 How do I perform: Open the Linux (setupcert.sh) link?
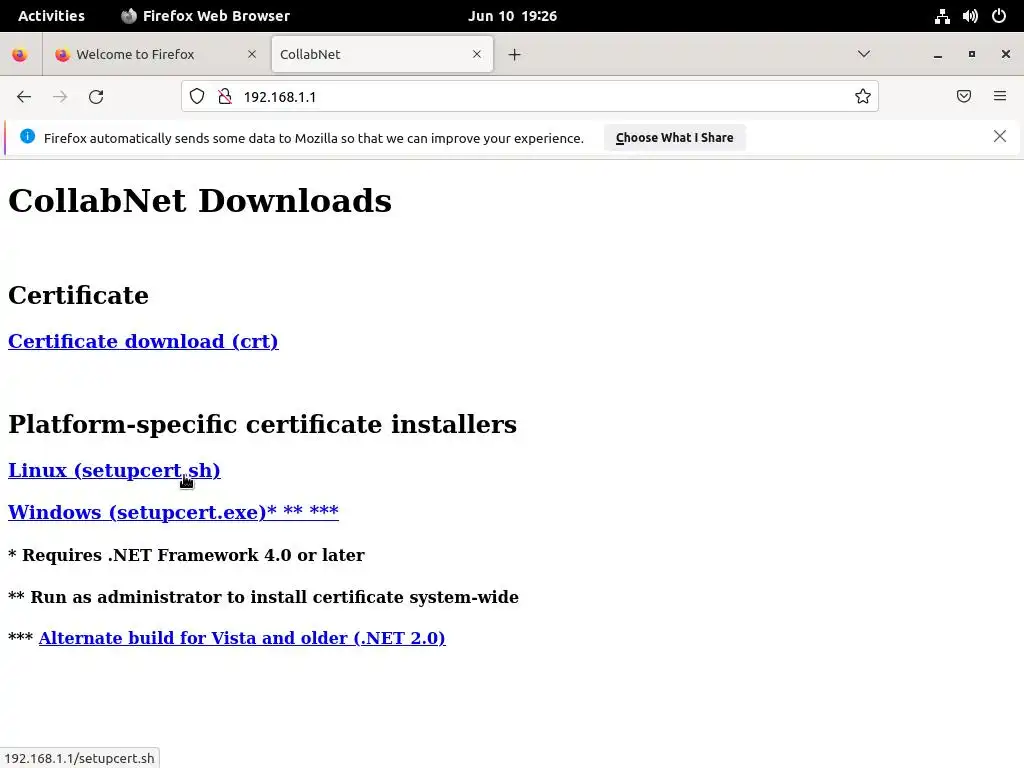coord(114,471)
